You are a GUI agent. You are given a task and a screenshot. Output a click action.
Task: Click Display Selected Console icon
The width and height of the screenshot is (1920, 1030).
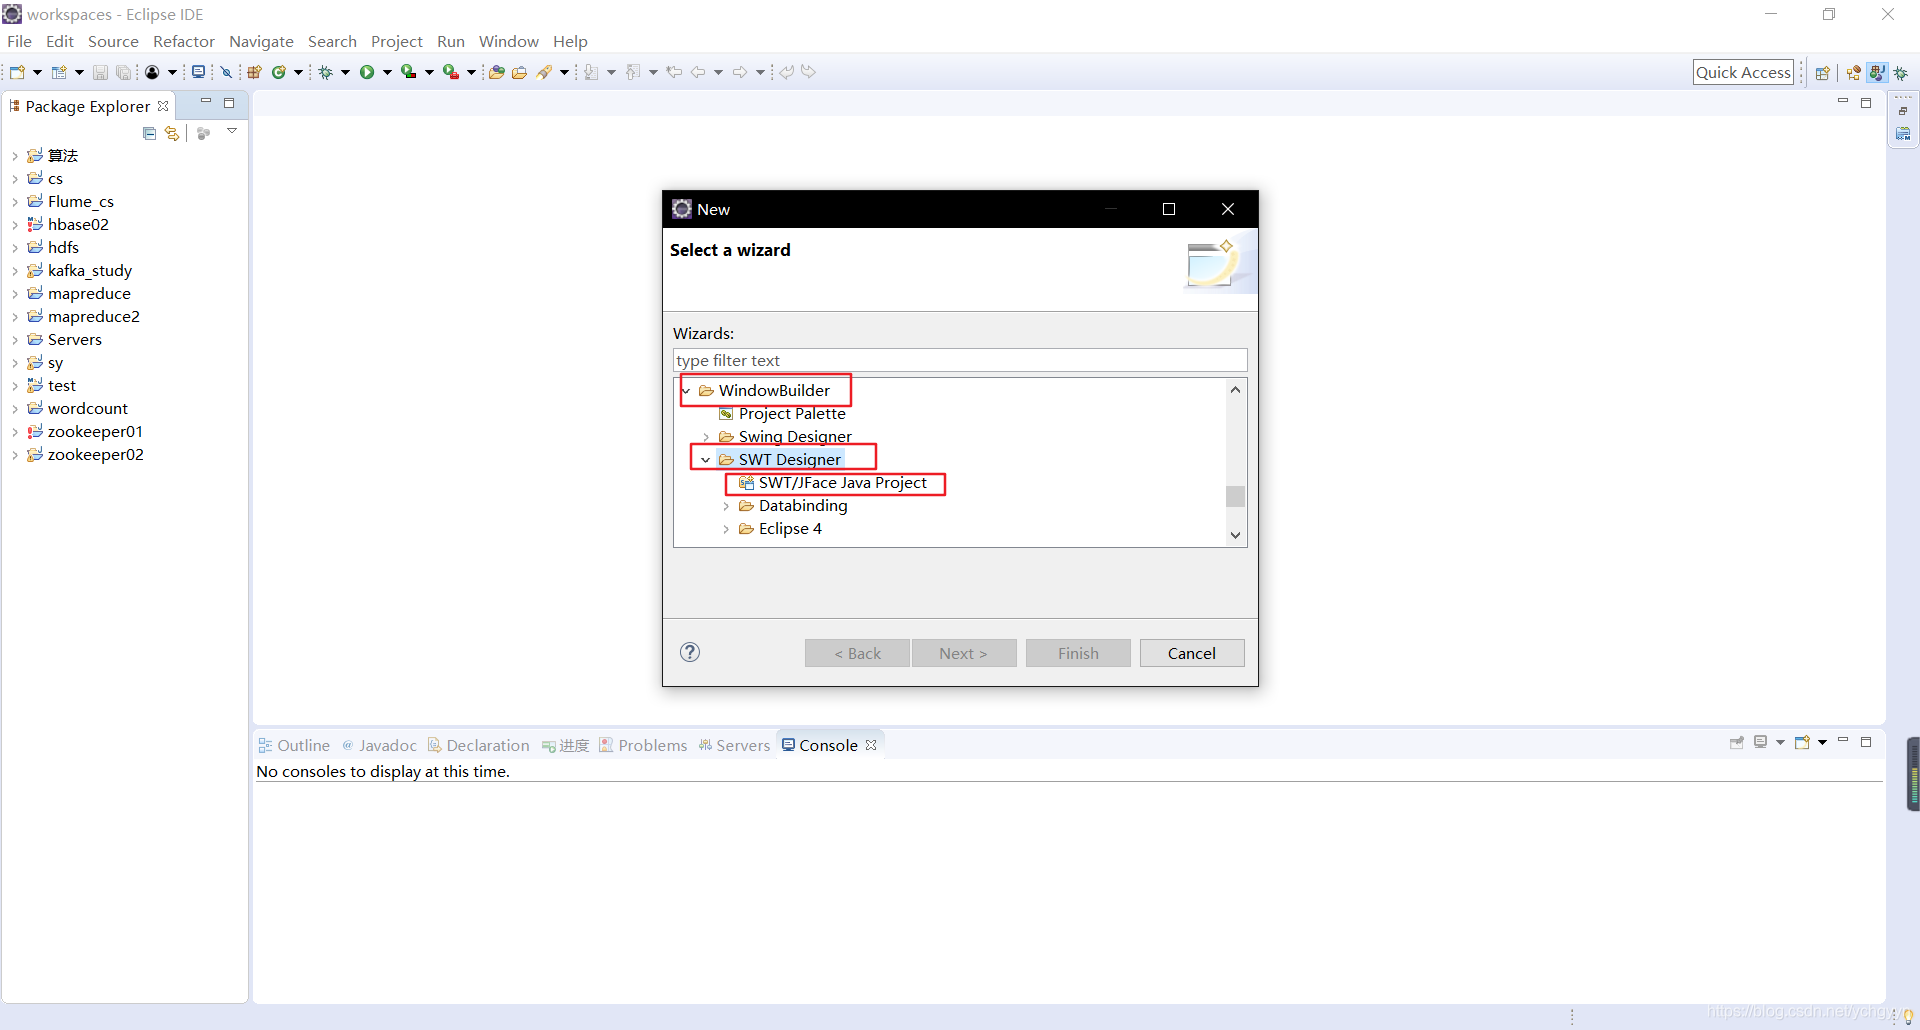[1760, 742]
